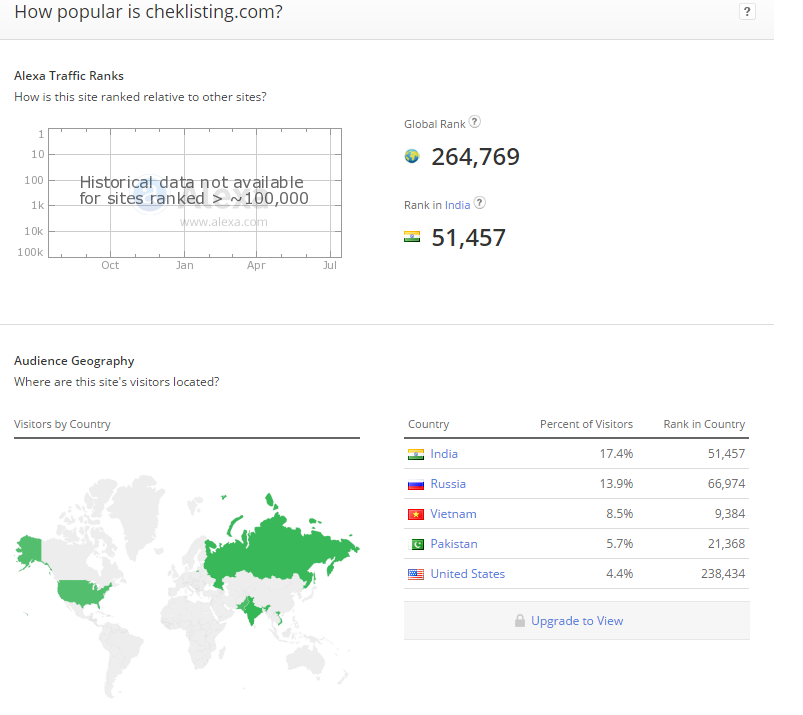The width and height of the screenshot is (803, 715).
Task: Select India's country rank in the table
Action: [726, 454]
